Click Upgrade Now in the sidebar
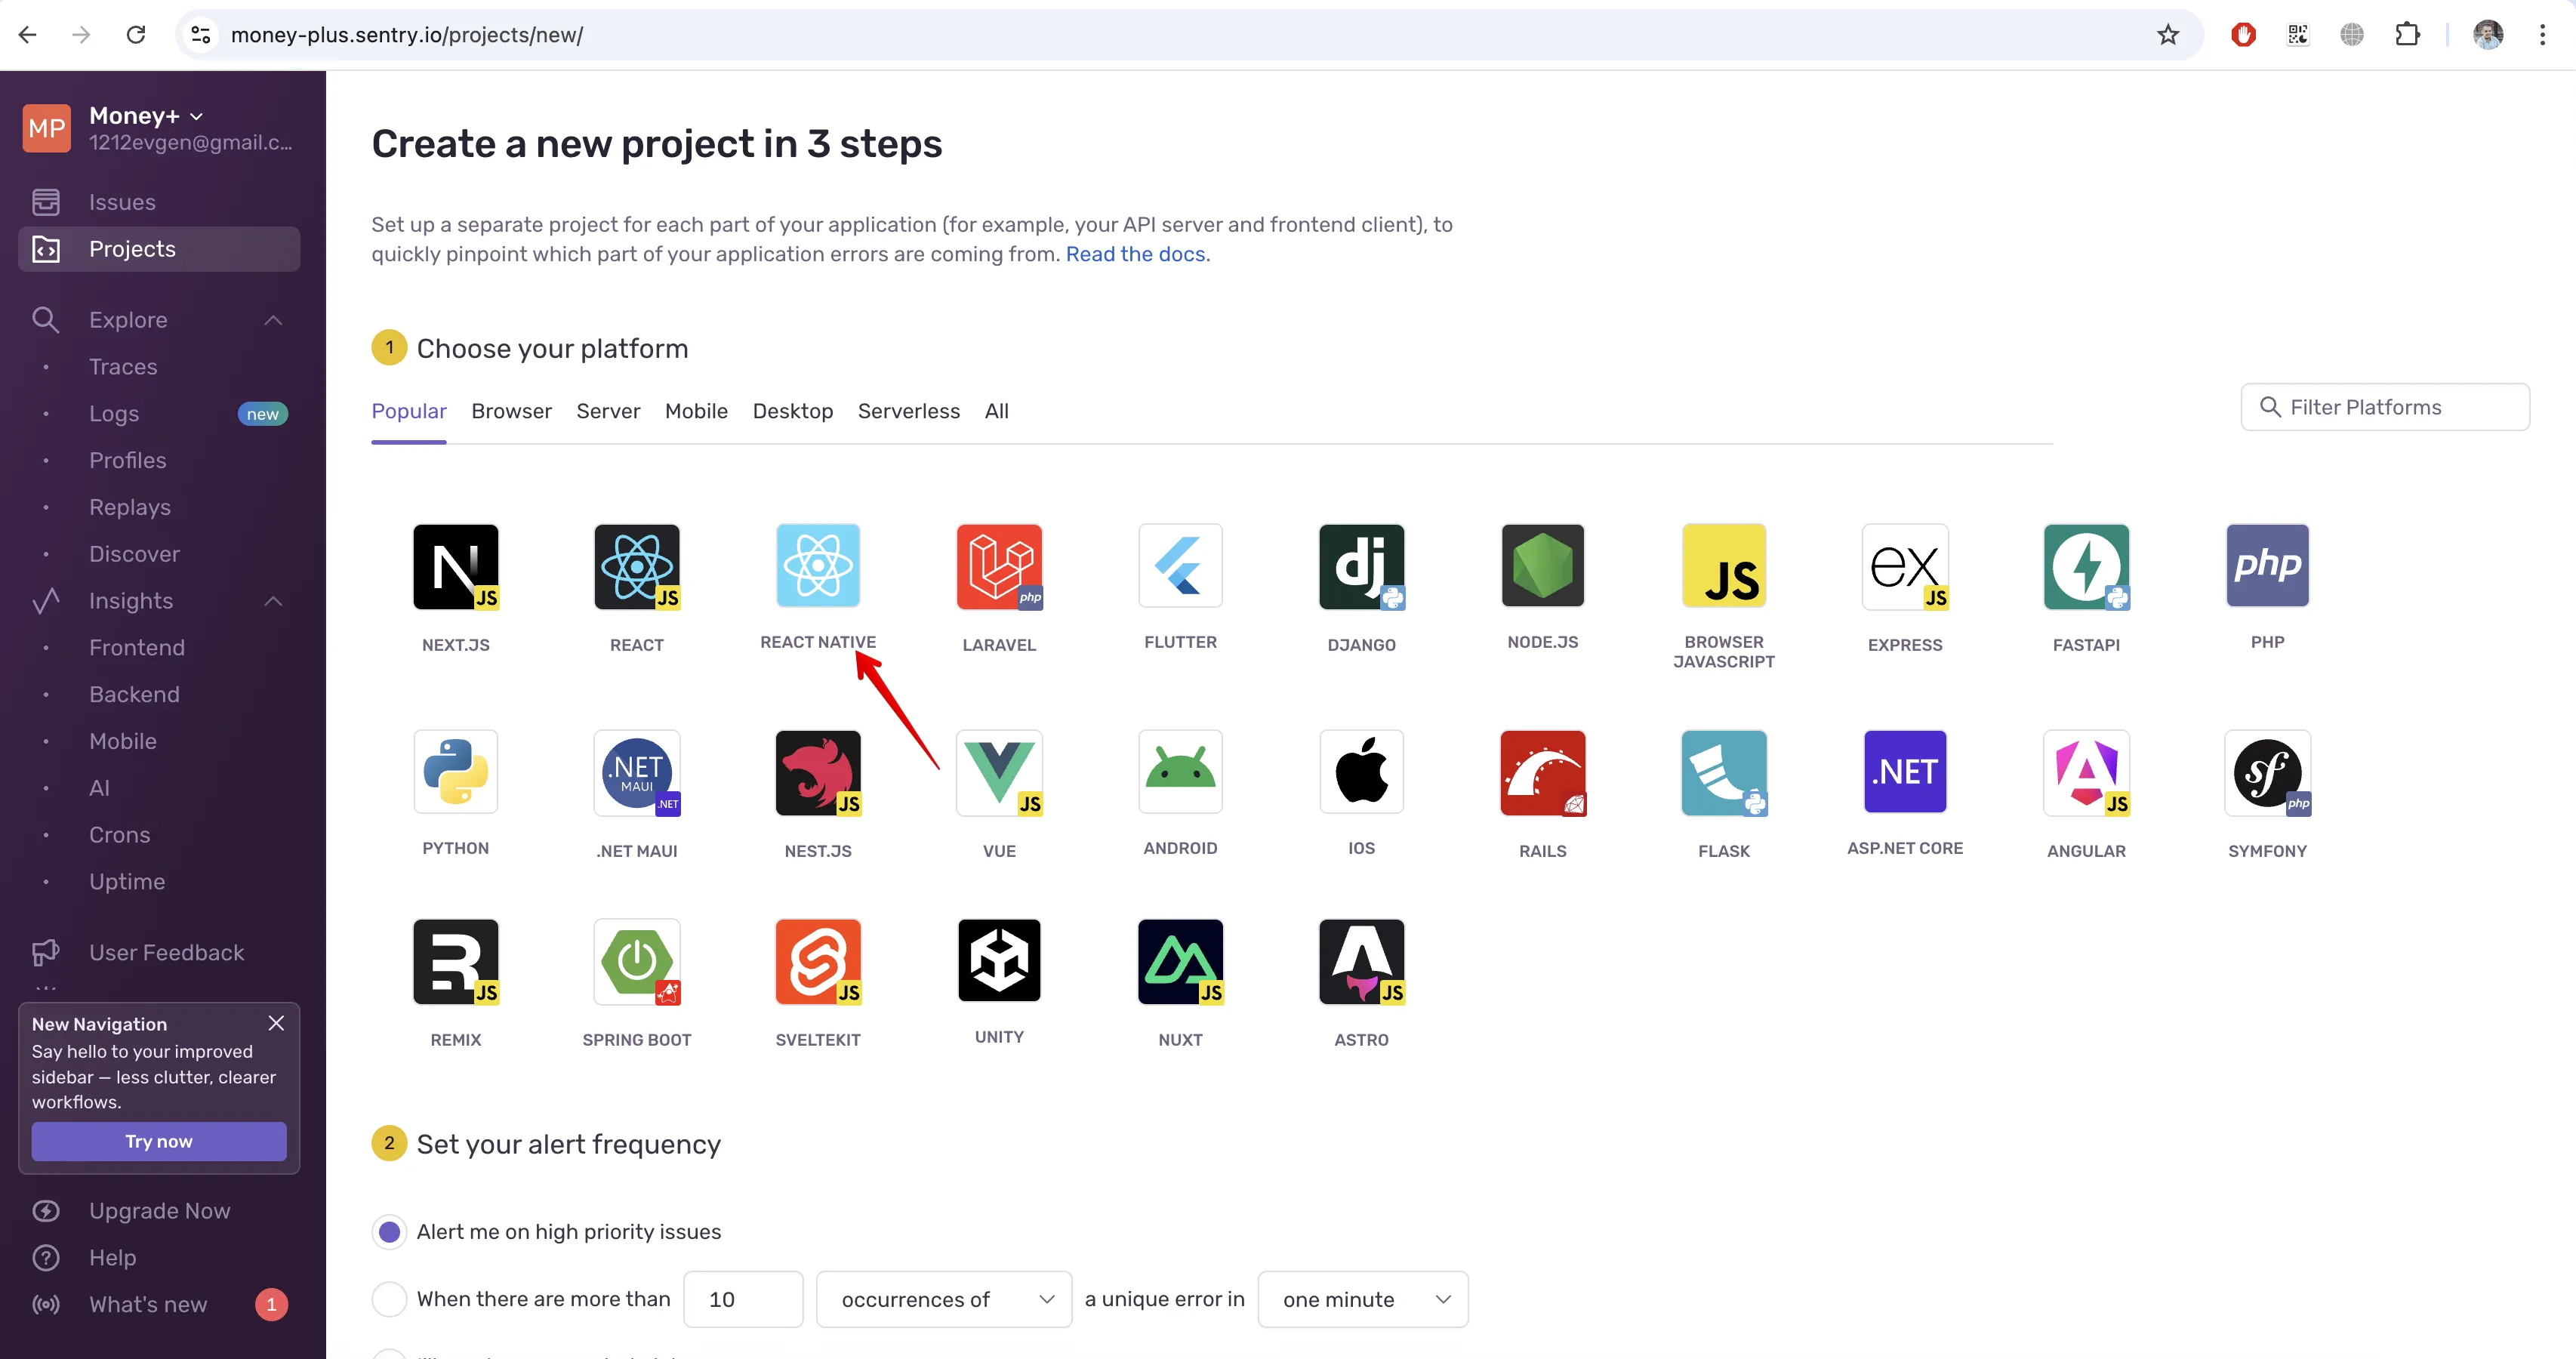The image size is (2576, 1359). (x=159, y=1211)
